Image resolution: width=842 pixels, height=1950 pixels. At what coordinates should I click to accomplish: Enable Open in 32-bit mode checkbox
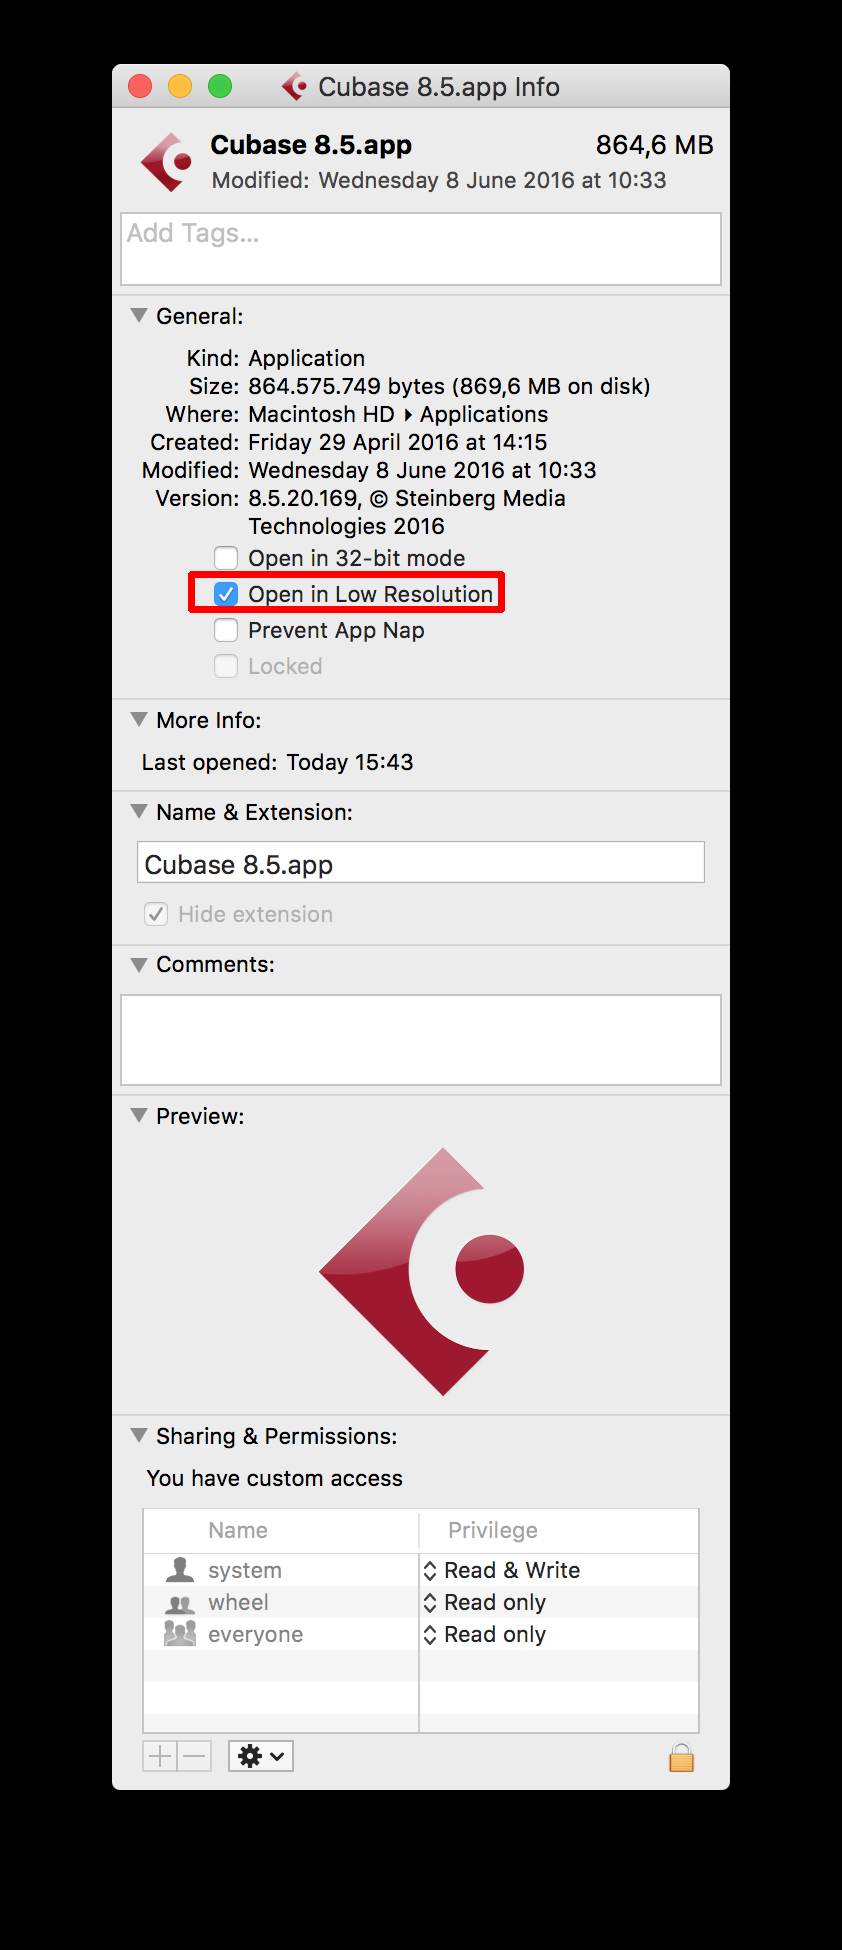click(226, 558)
